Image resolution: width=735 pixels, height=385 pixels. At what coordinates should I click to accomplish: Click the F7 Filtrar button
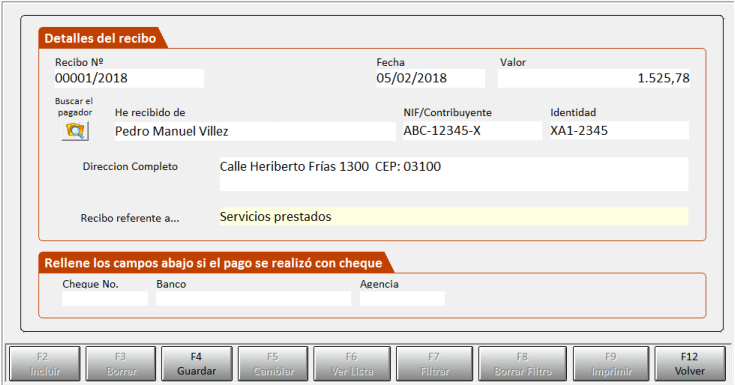coord(435,363)
